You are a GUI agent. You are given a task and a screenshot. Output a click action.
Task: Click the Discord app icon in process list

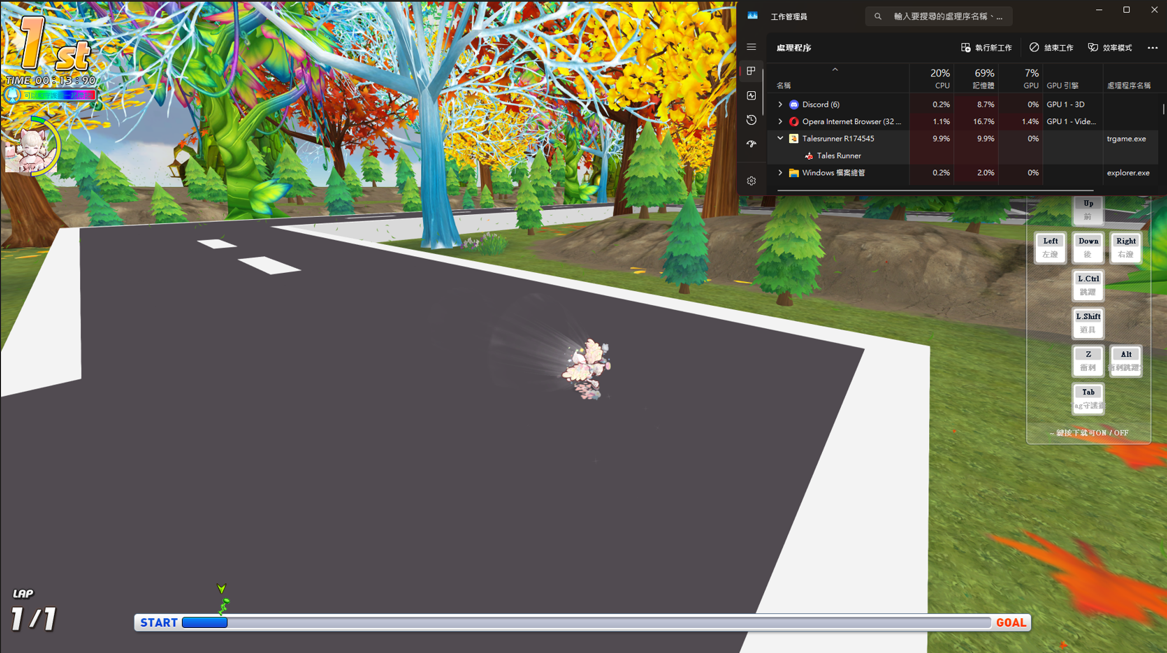point(793,104)
